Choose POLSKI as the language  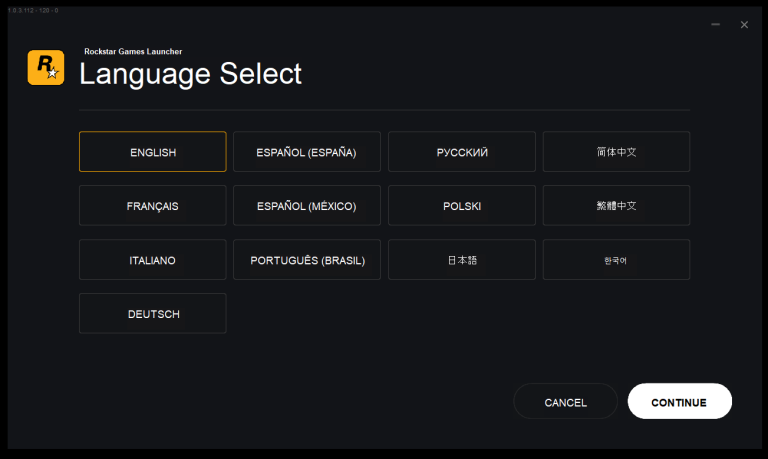click(x=462, y=206)
